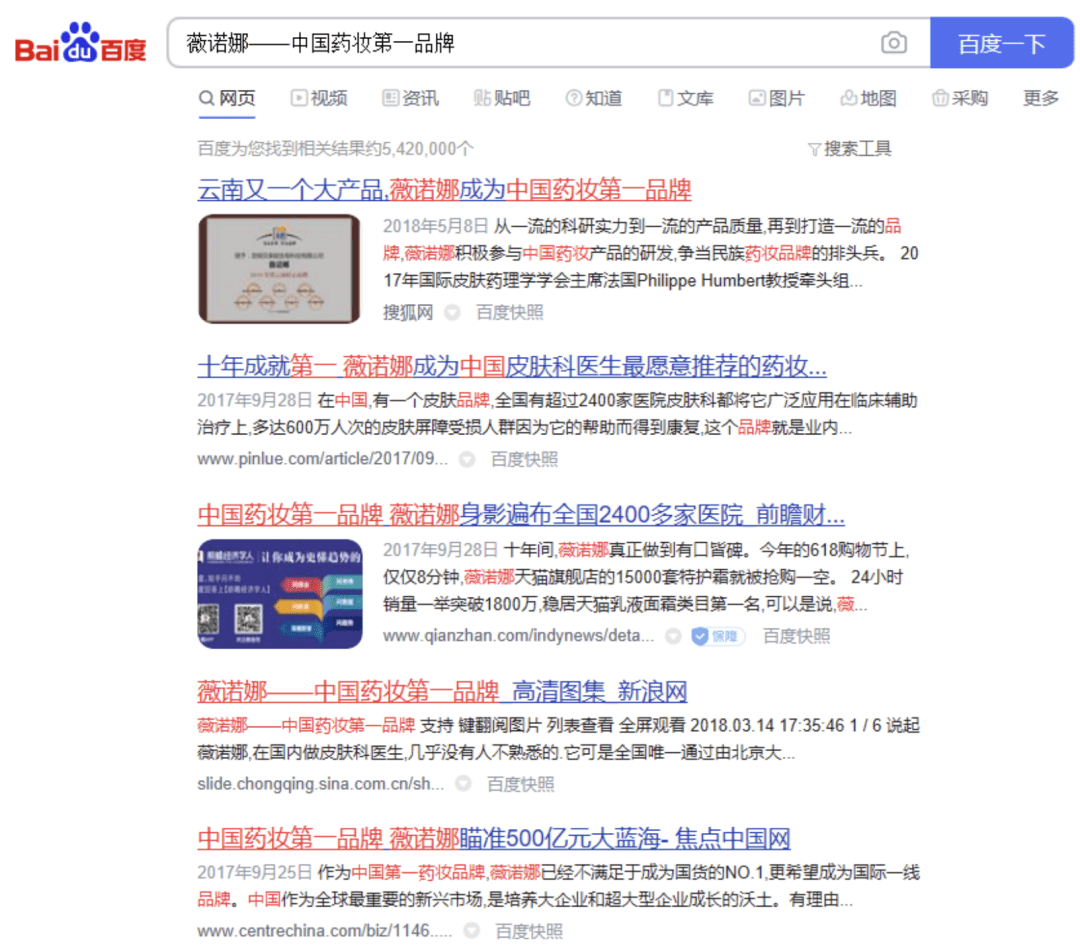The image size is (1080, 952).
Task: Click www.qianzhan.com indynews URL
Action: point(518,636)
